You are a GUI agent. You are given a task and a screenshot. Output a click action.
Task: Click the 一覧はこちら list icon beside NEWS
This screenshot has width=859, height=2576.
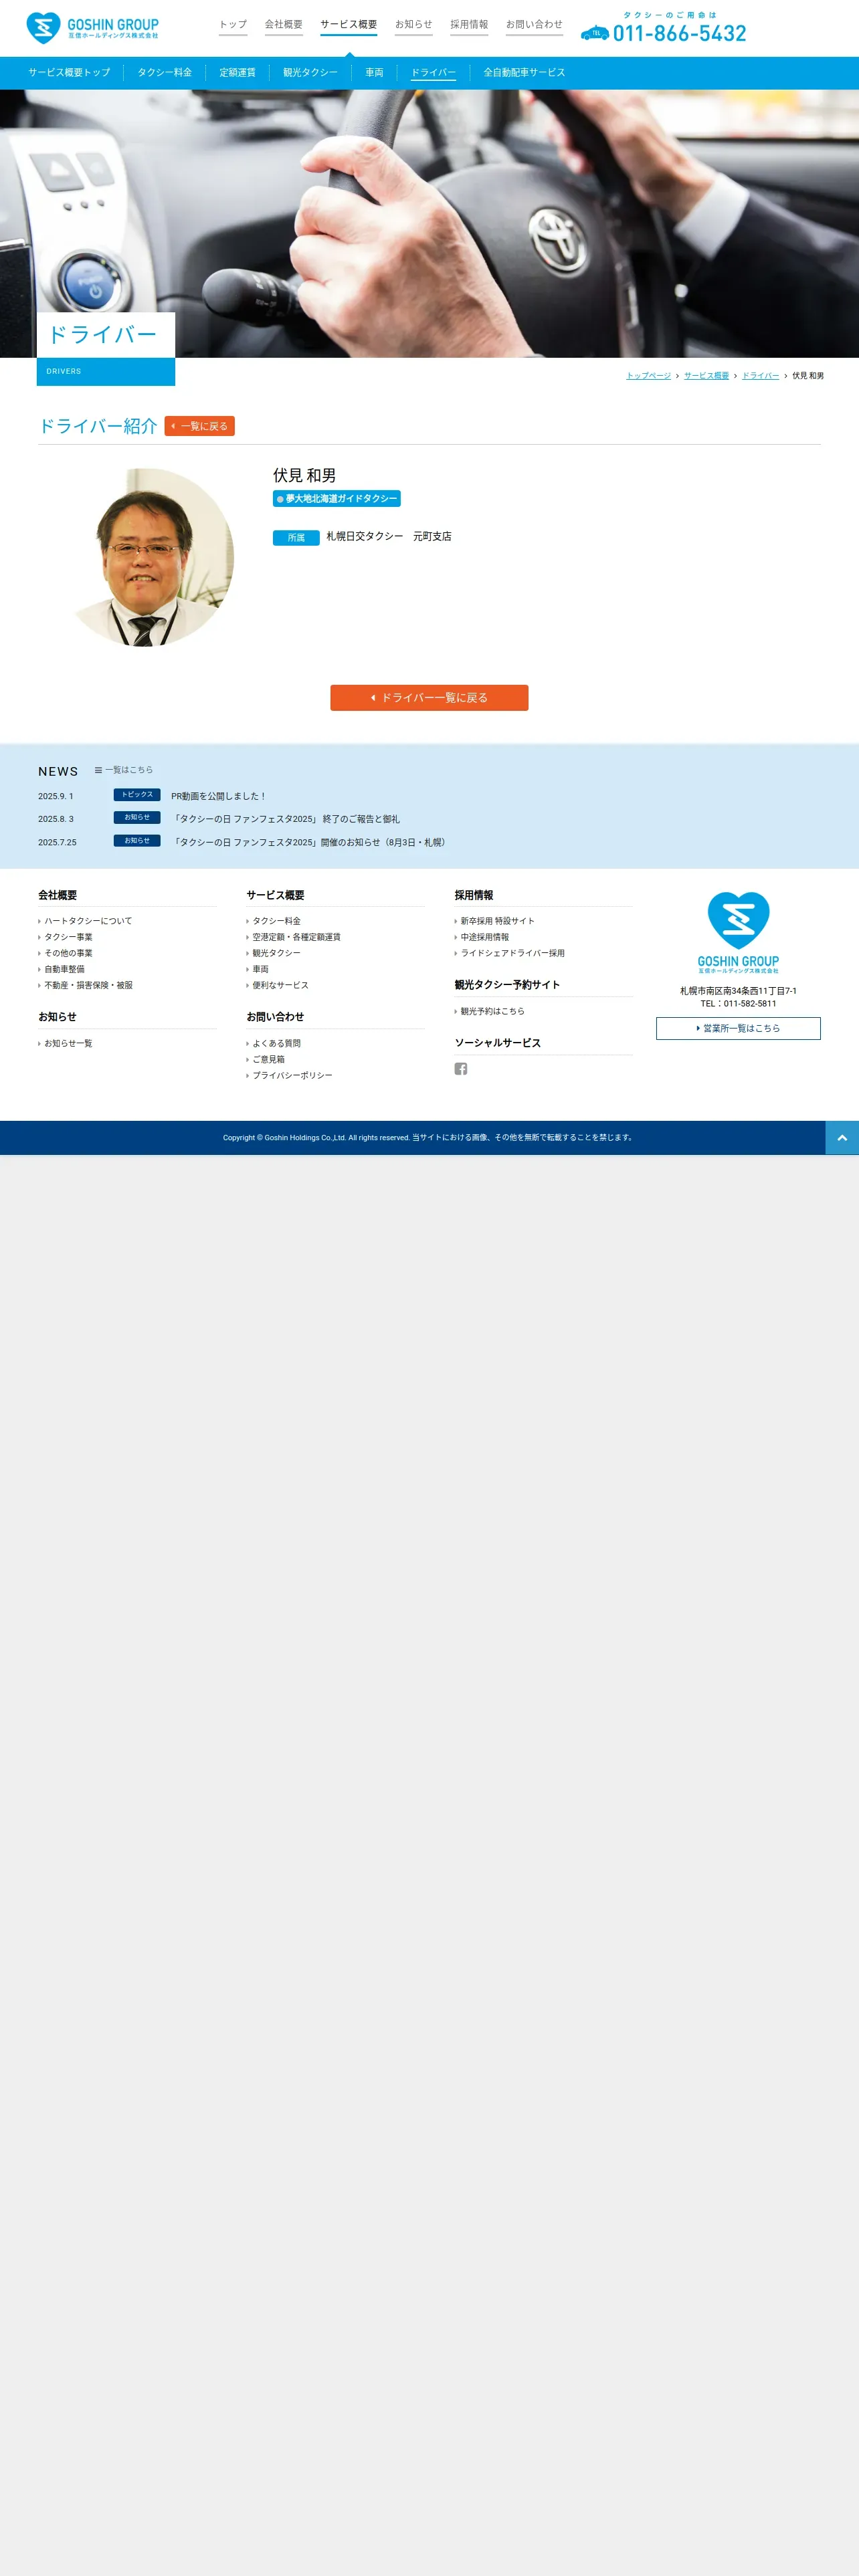(x=98, y=770)
